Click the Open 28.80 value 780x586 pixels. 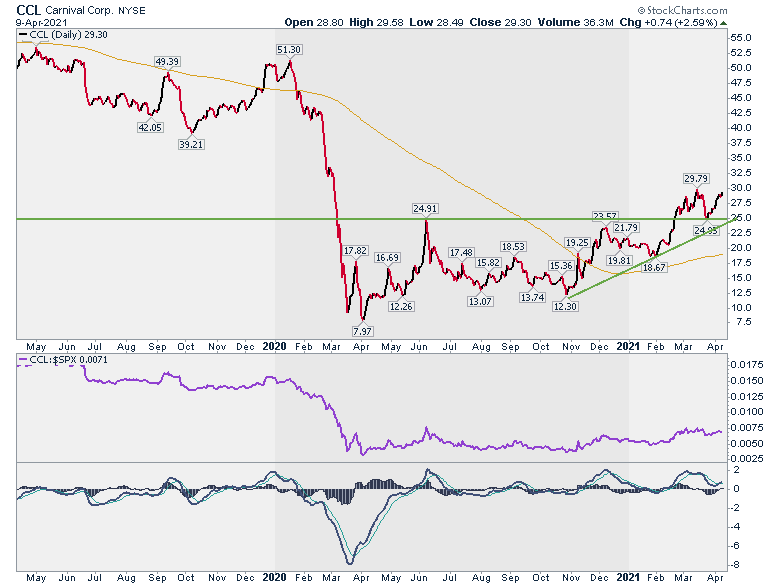tap(314, 22)
